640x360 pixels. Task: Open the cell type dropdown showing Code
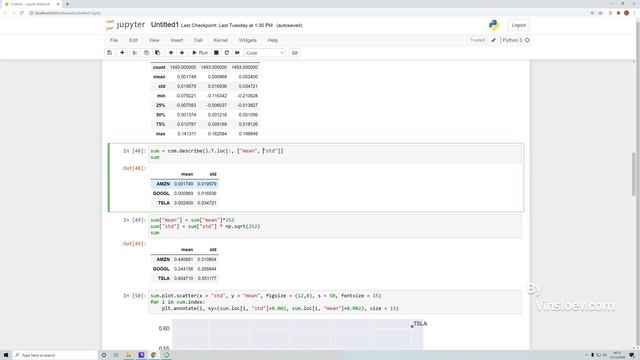click(x=265, y=53)
